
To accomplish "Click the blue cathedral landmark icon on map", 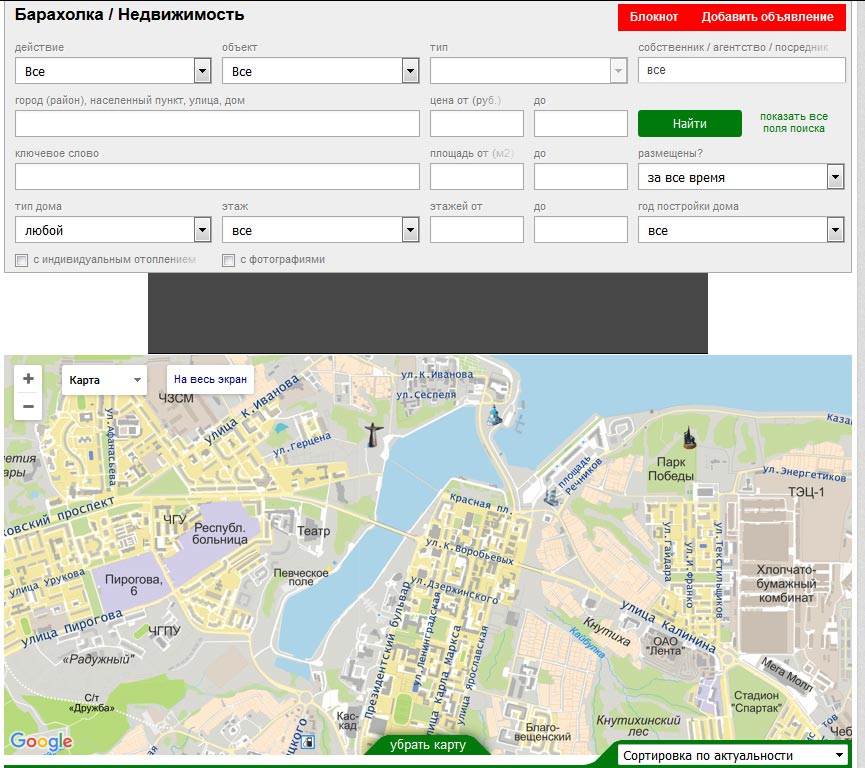I will (494, 415).
